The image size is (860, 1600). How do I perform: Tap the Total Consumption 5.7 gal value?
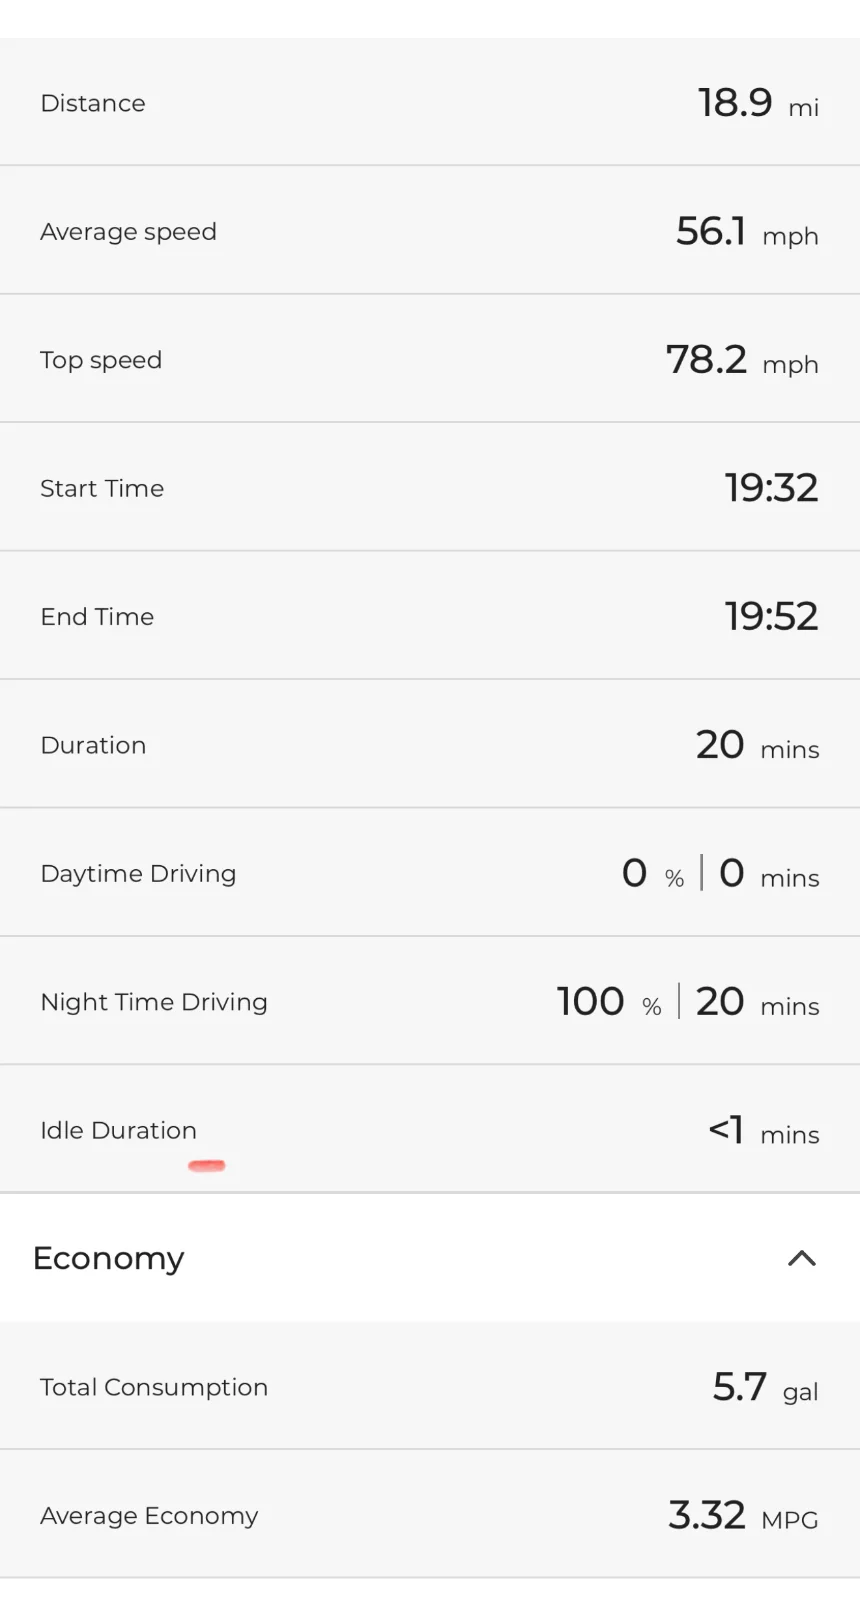point(765,1388)
